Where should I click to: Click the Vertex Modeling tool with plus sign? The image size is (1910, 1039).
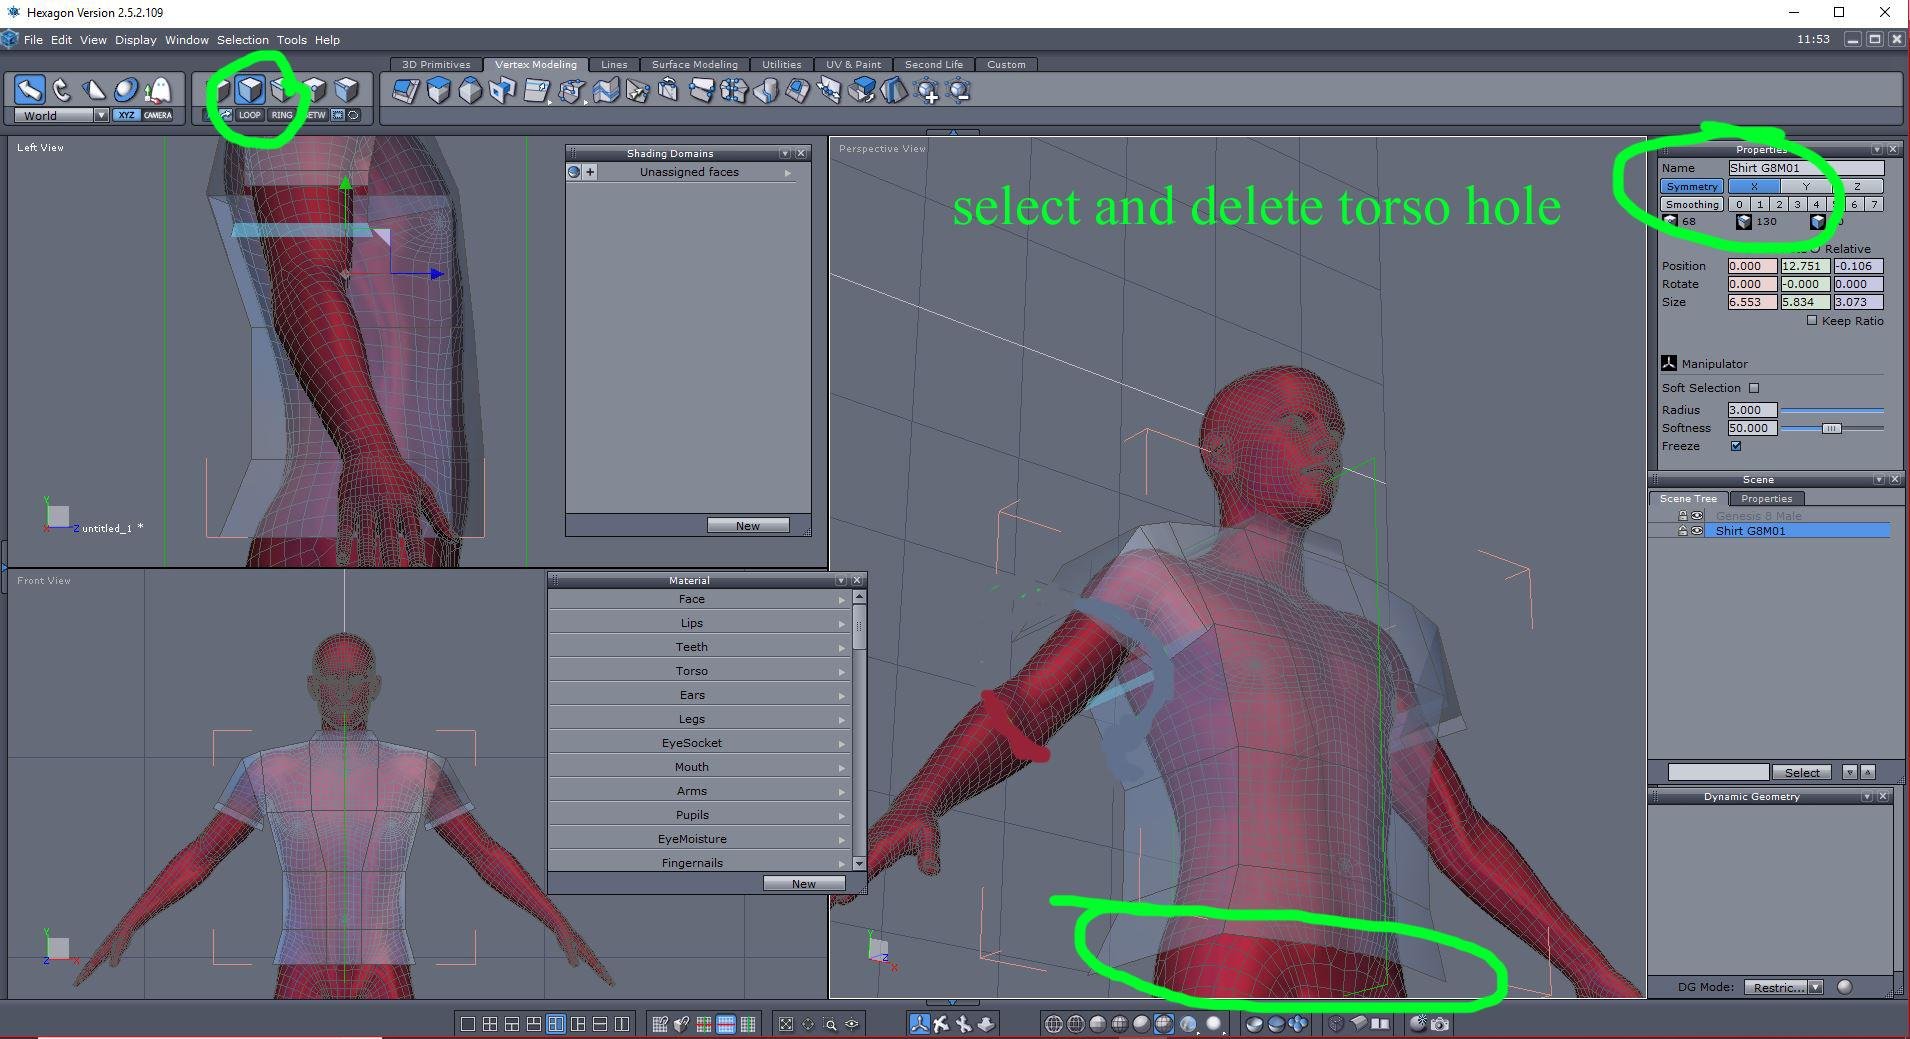pos(927,92)
